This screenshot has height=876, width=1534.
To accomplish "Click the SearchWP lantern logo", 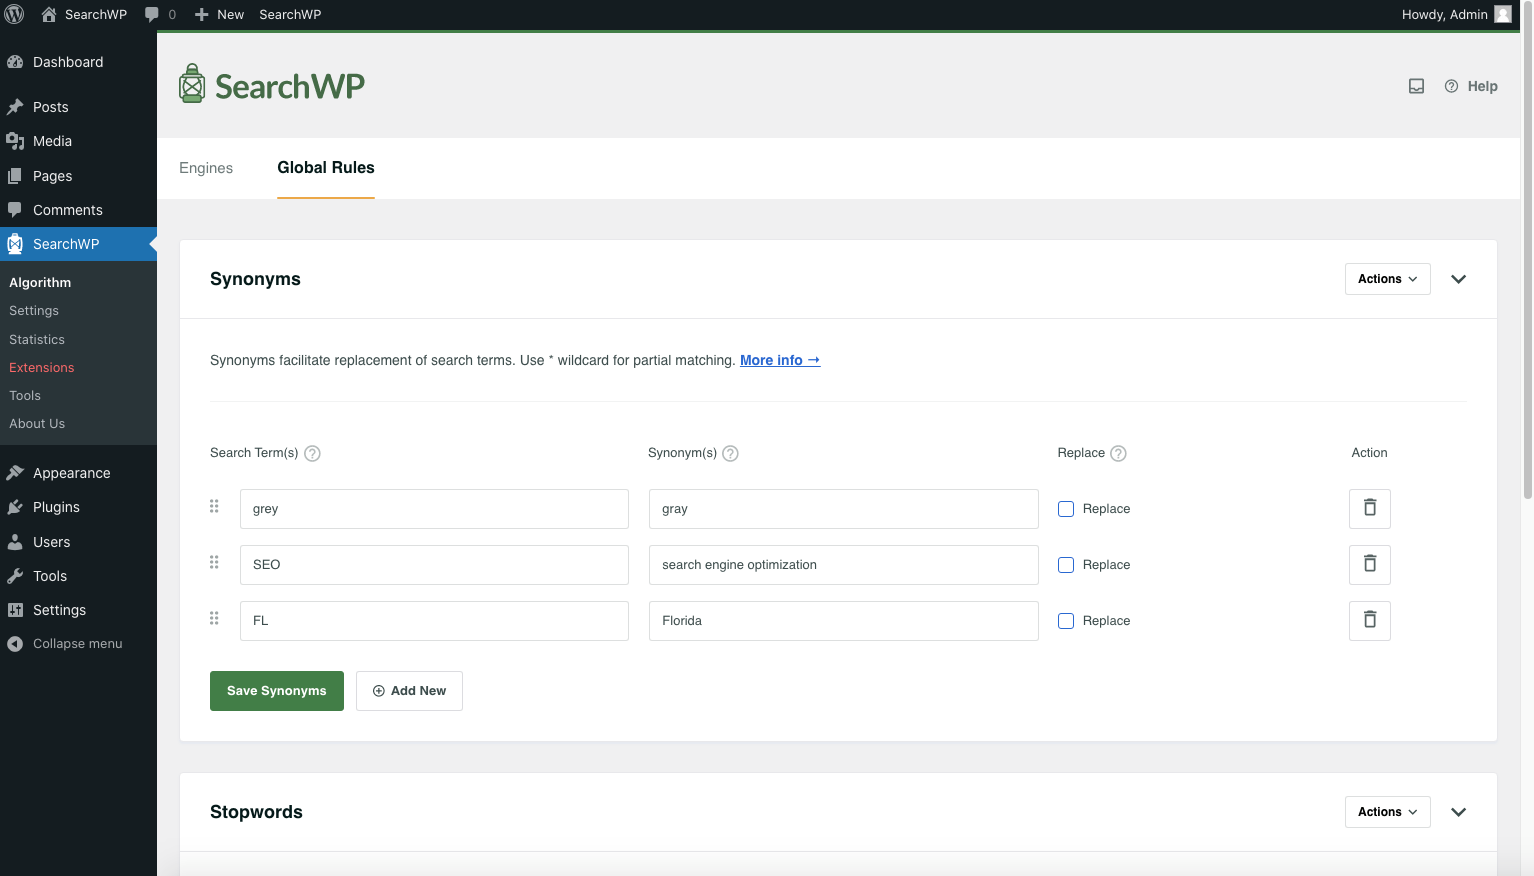I will pyautogui.click(x=190, y=85).
